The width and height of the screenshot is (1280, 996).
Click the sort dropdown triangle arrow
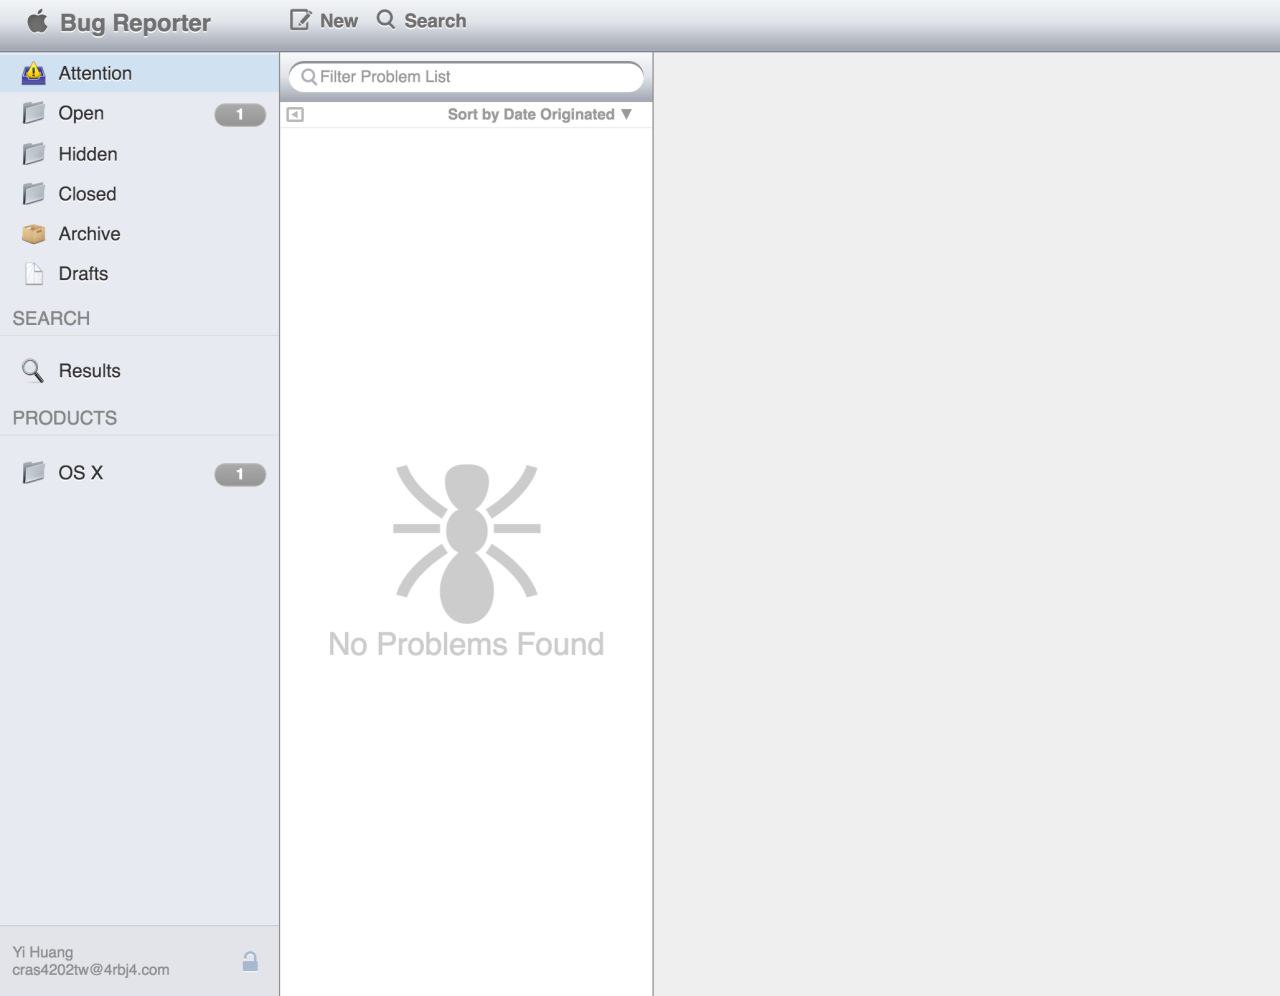pos(626,114)
